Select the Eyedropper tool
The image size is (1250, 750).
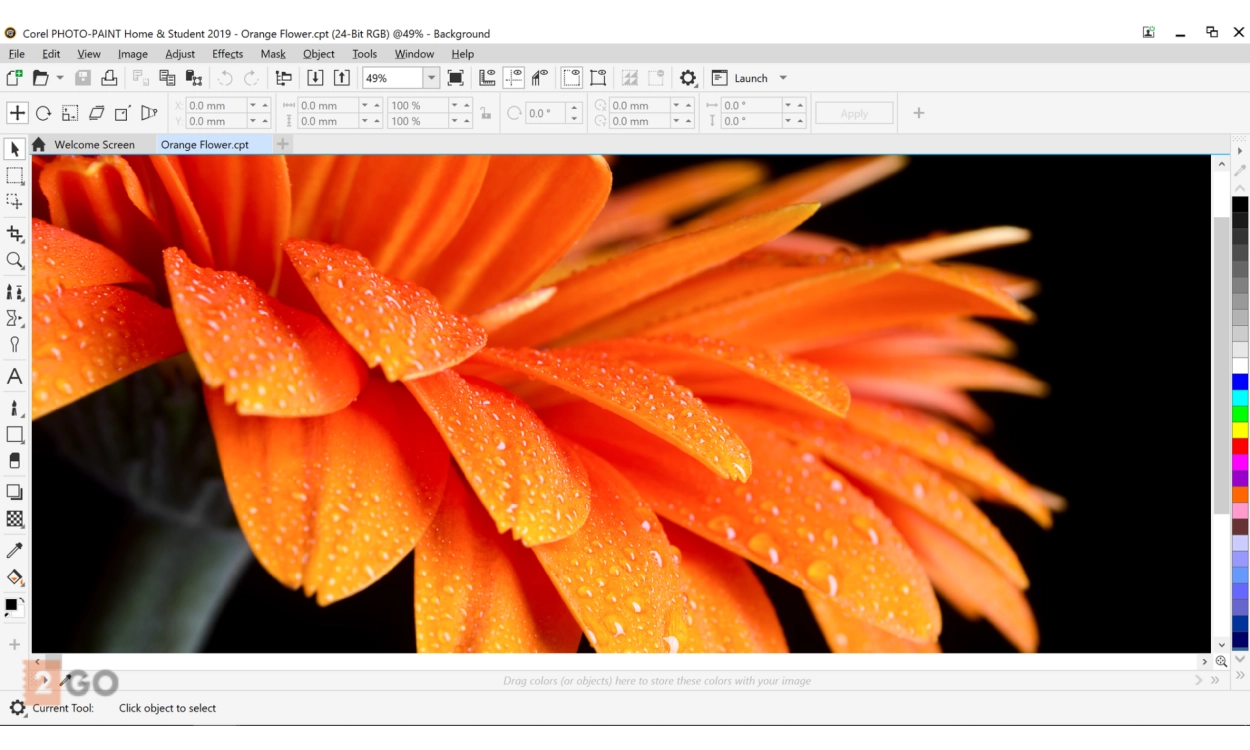tap(15, 550)
